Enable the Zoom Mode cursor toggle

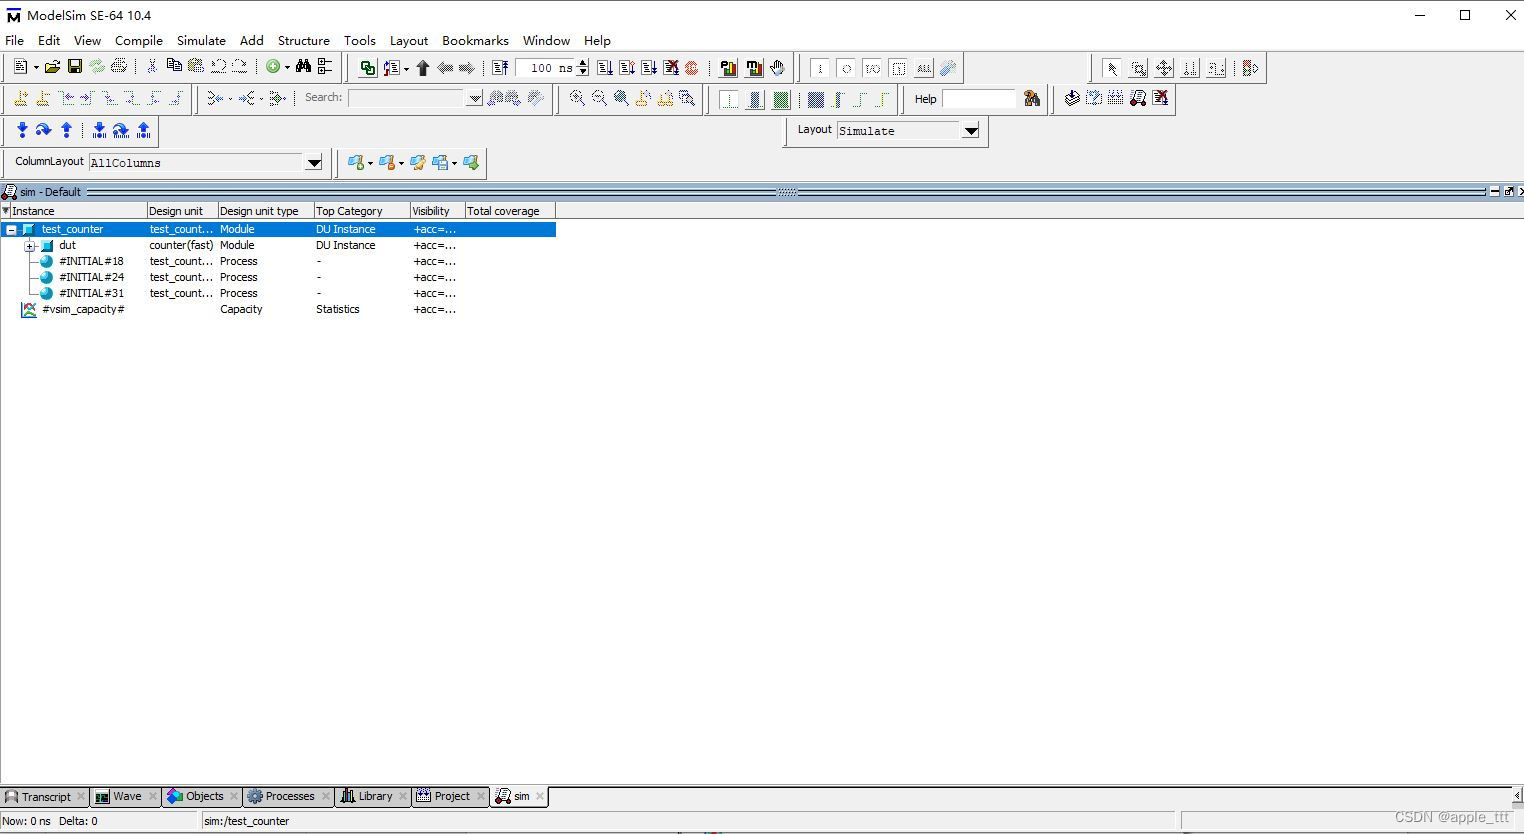coord(1138,68)
